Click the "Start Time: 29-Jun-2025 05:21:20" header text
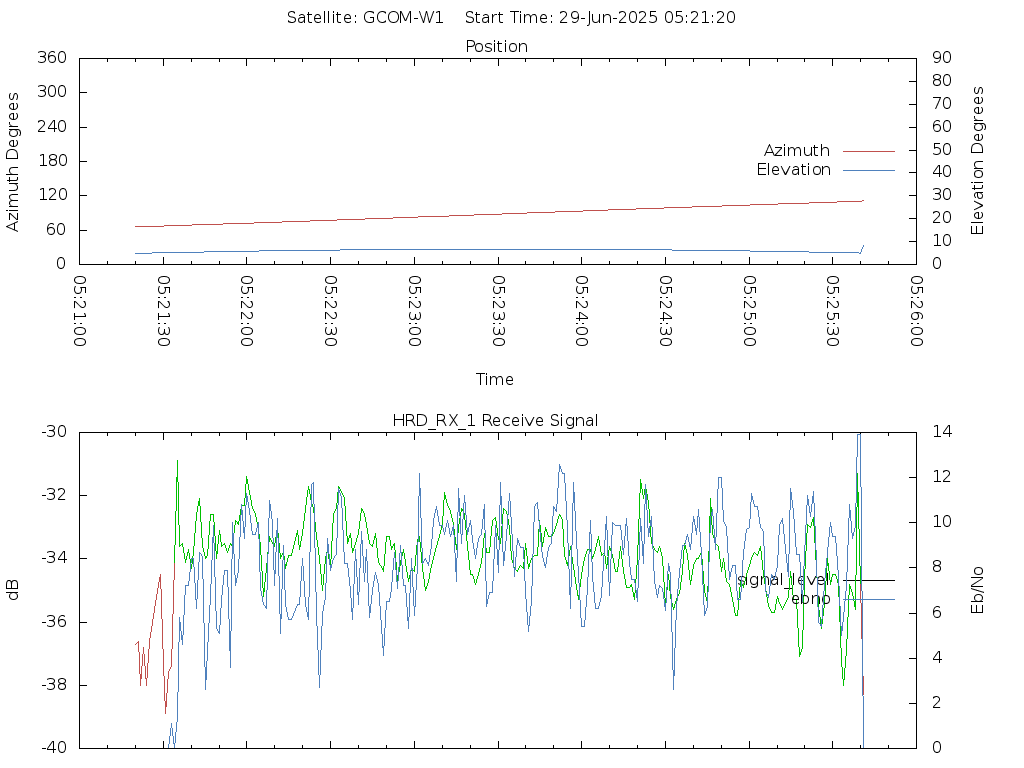 [600, 18]
